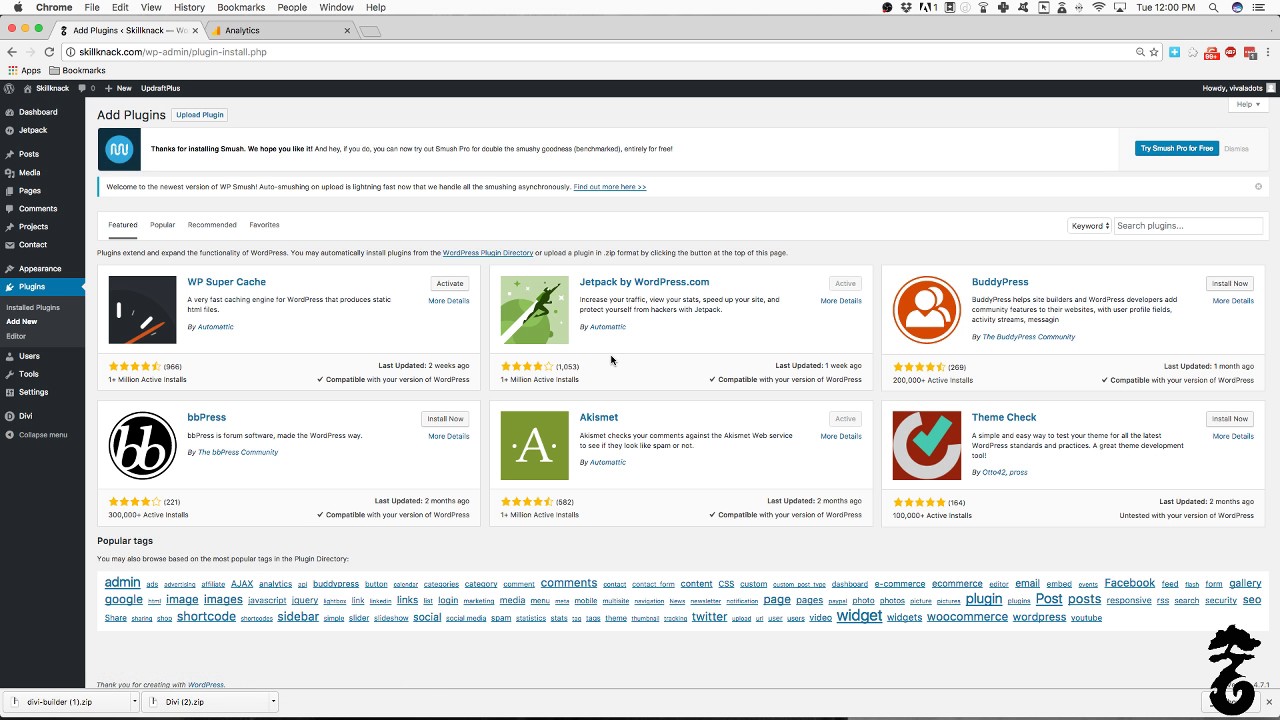The width and height of the screenshot is (1280, 720).
Task: Open the Apple menu
Action: [18, 7]
